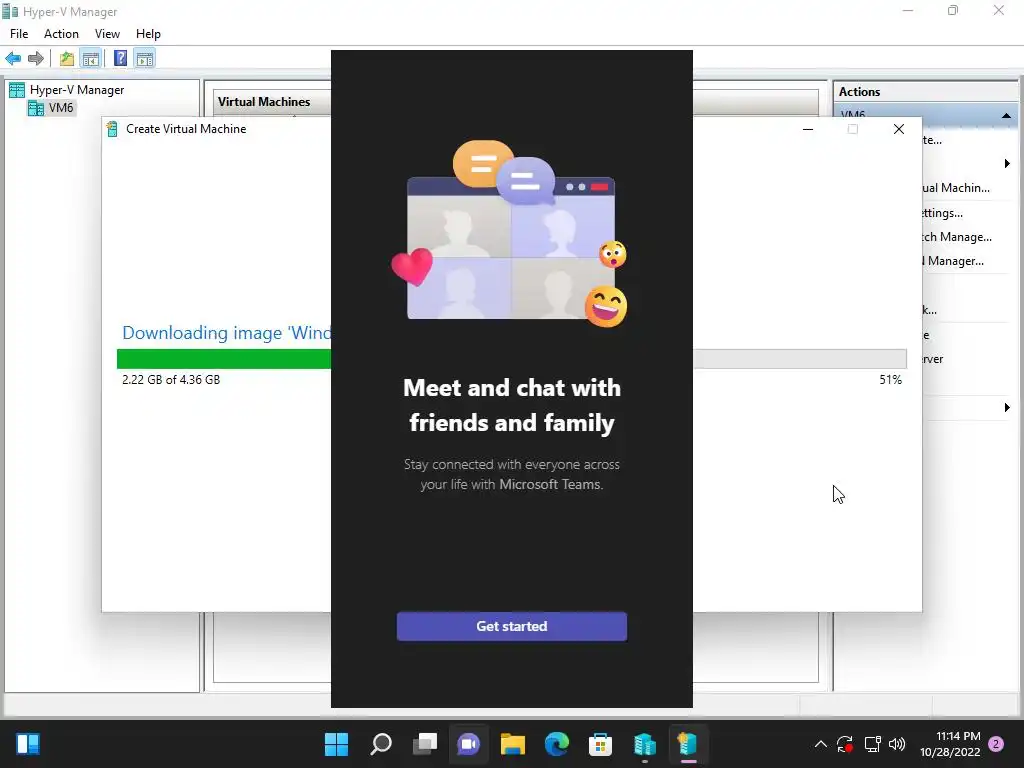Click the Import Virtual Machine action
Viewport: 1024px width, 768px height.
click(x=956, y=188)
